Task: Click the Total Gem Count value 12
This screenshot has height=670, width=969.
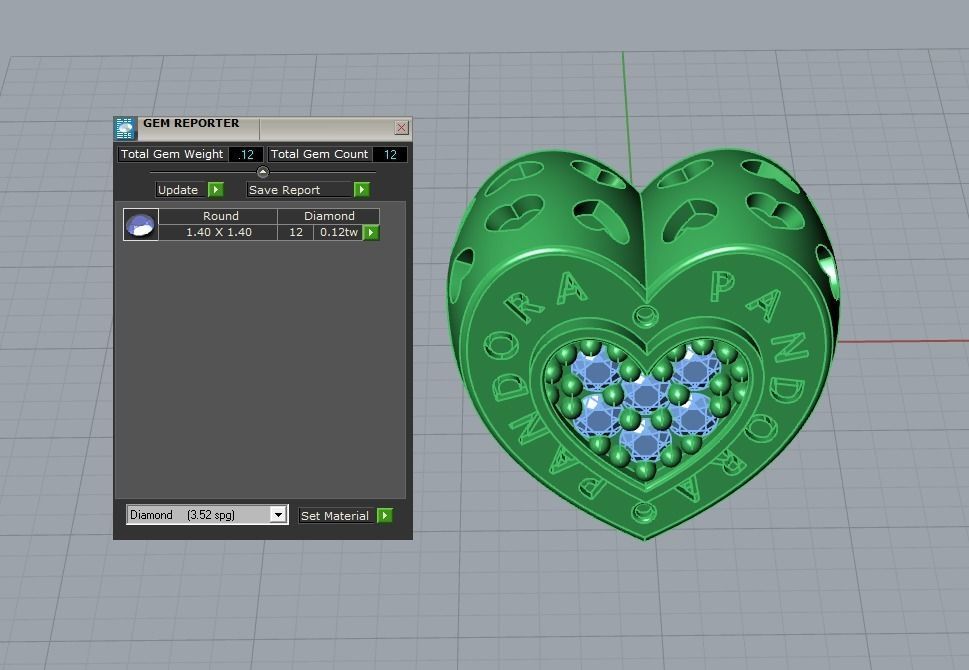Action: click(x=390, y=155)
